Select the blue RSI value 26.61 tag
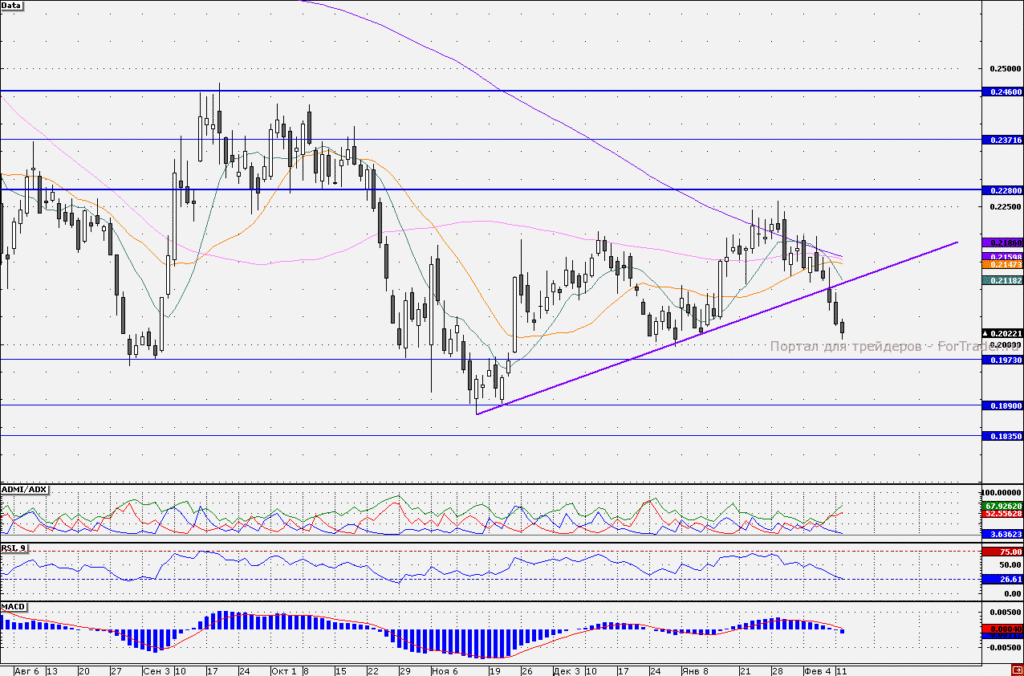The height and width of the screenshot is (676, 1024). pyautogui.click(x=1002, y=579)
